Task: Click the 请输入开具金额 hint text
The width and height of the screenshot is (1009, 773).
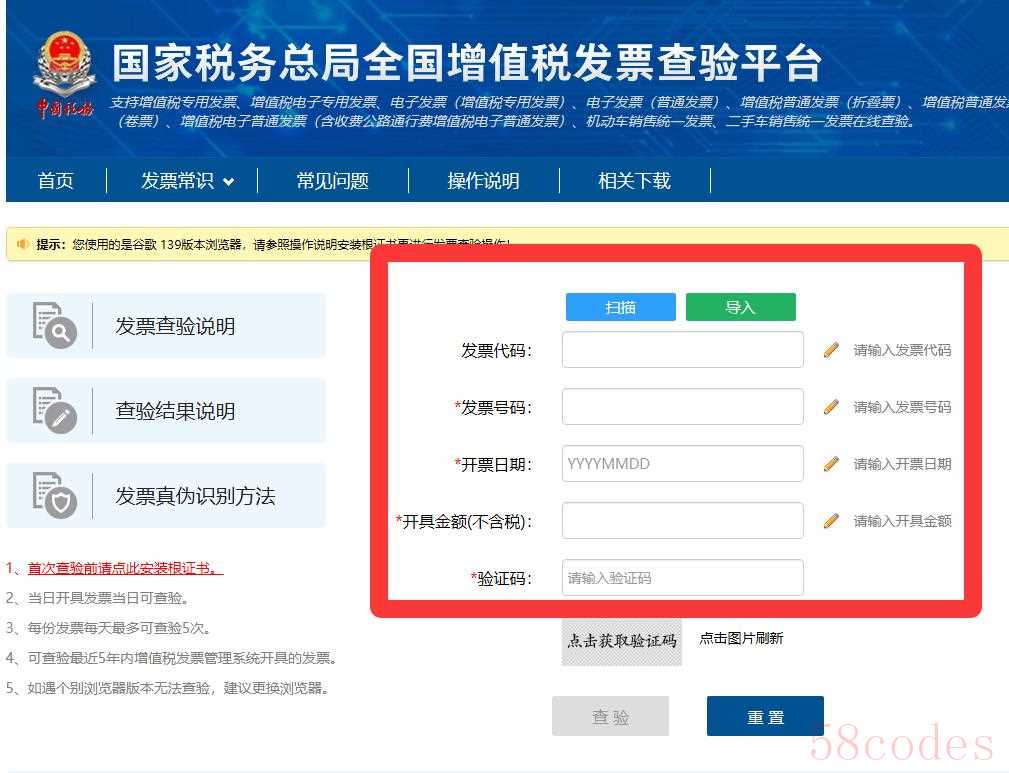Action: pyautogui.click(x=902, y=521)
